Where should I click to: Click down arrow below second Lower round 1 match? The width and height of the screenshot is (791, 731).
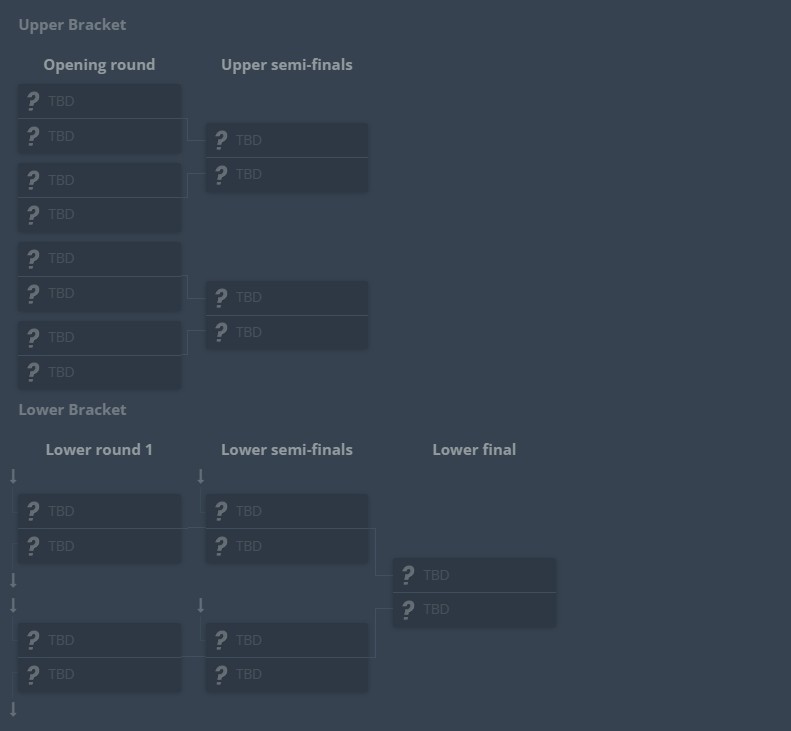[13, 709]
